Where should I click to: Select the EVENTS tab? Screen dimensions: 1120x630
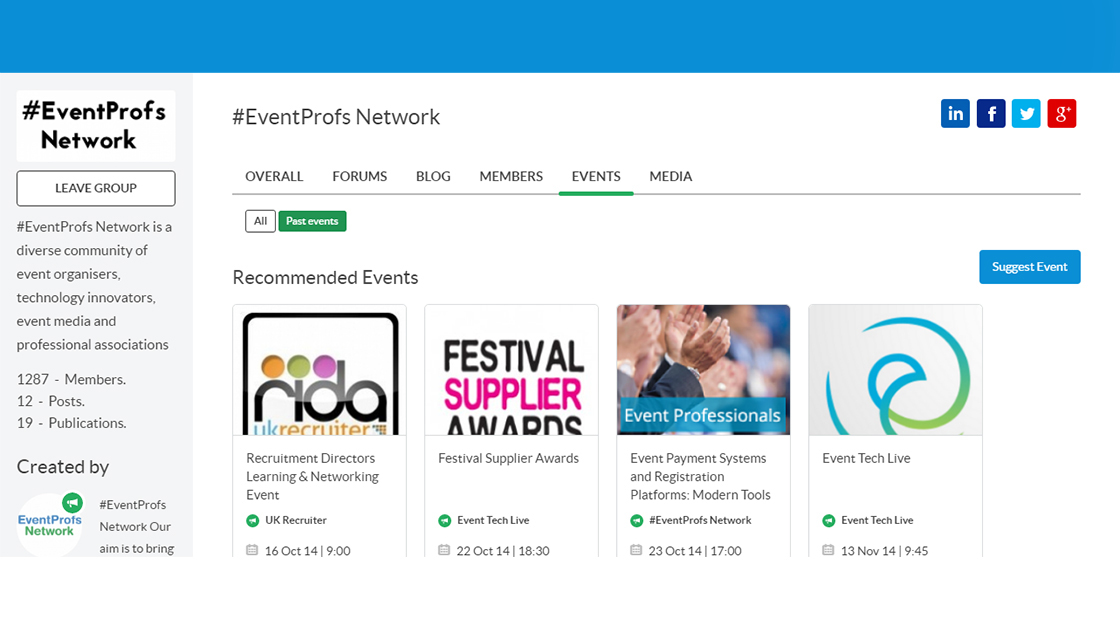point(596,176)
